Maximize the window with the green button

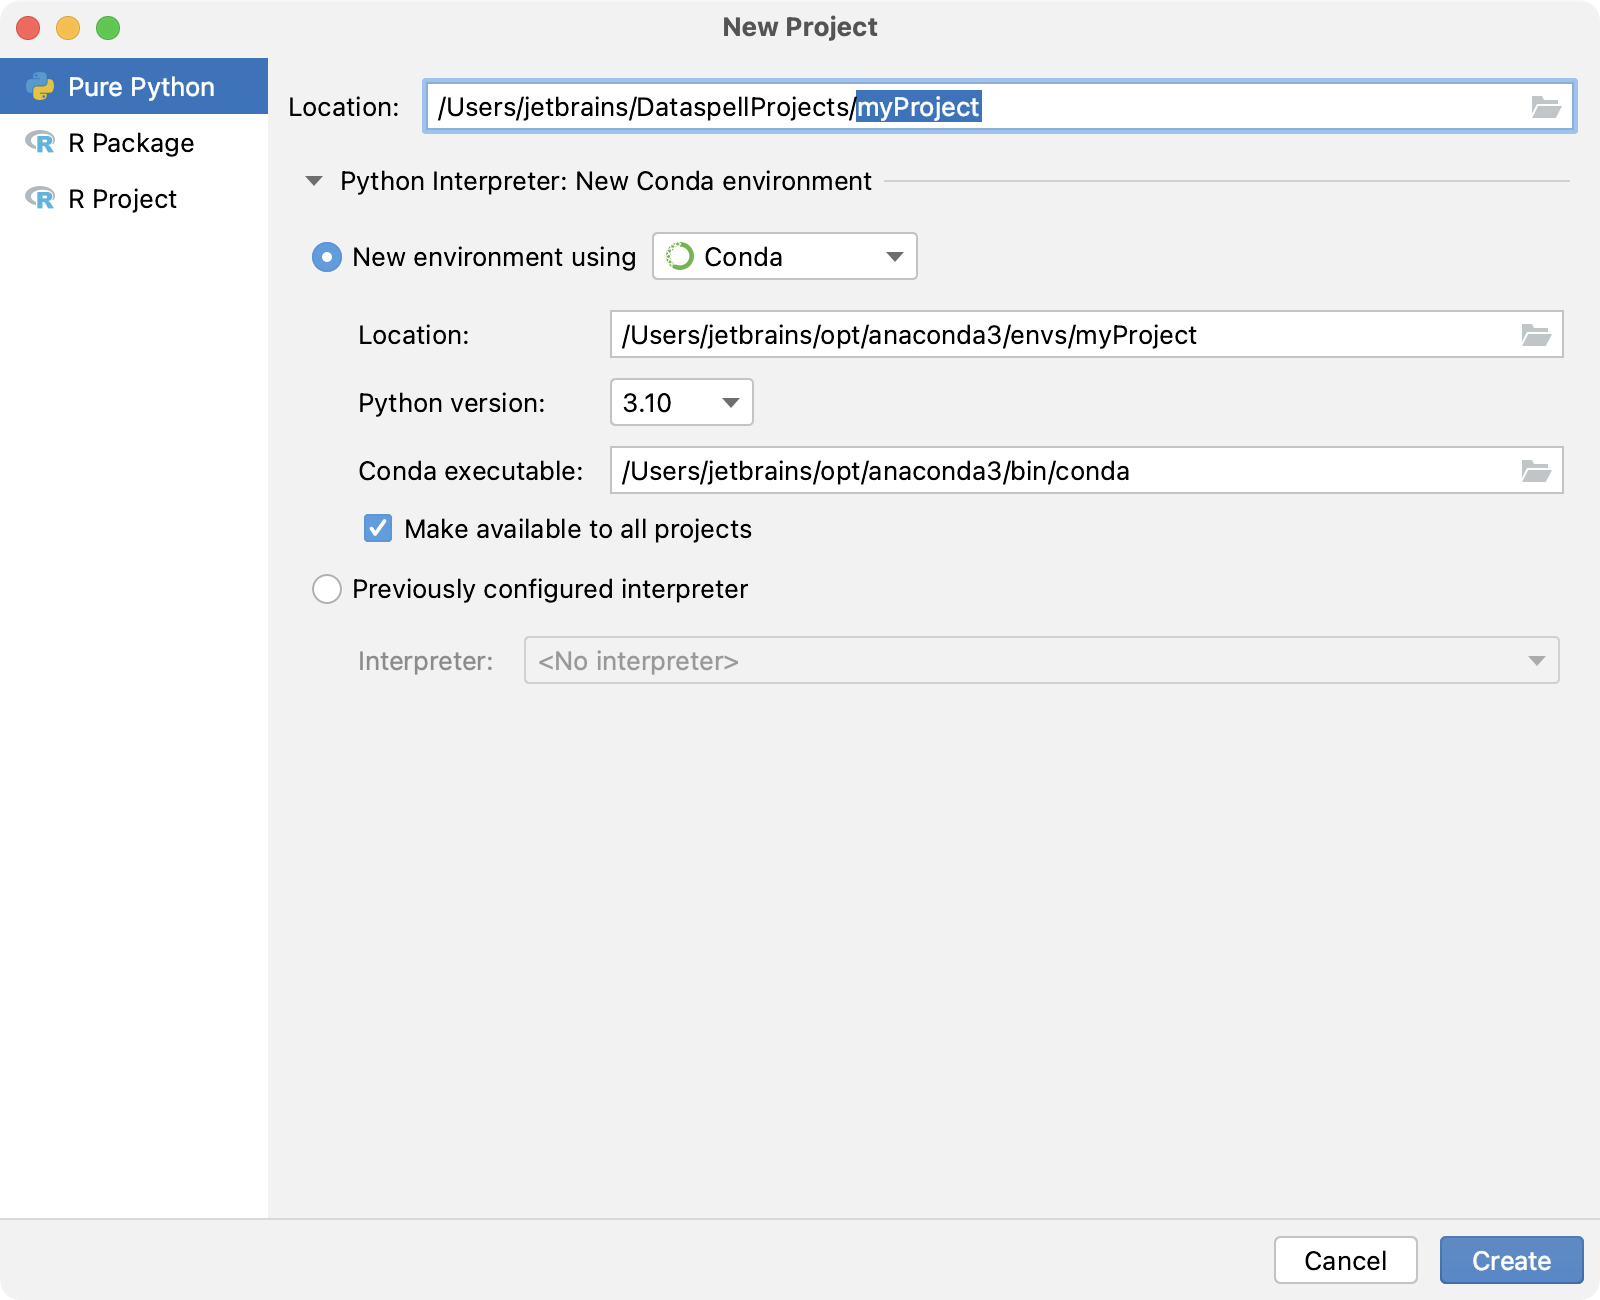pyautogui.click(x=108, y=28)
